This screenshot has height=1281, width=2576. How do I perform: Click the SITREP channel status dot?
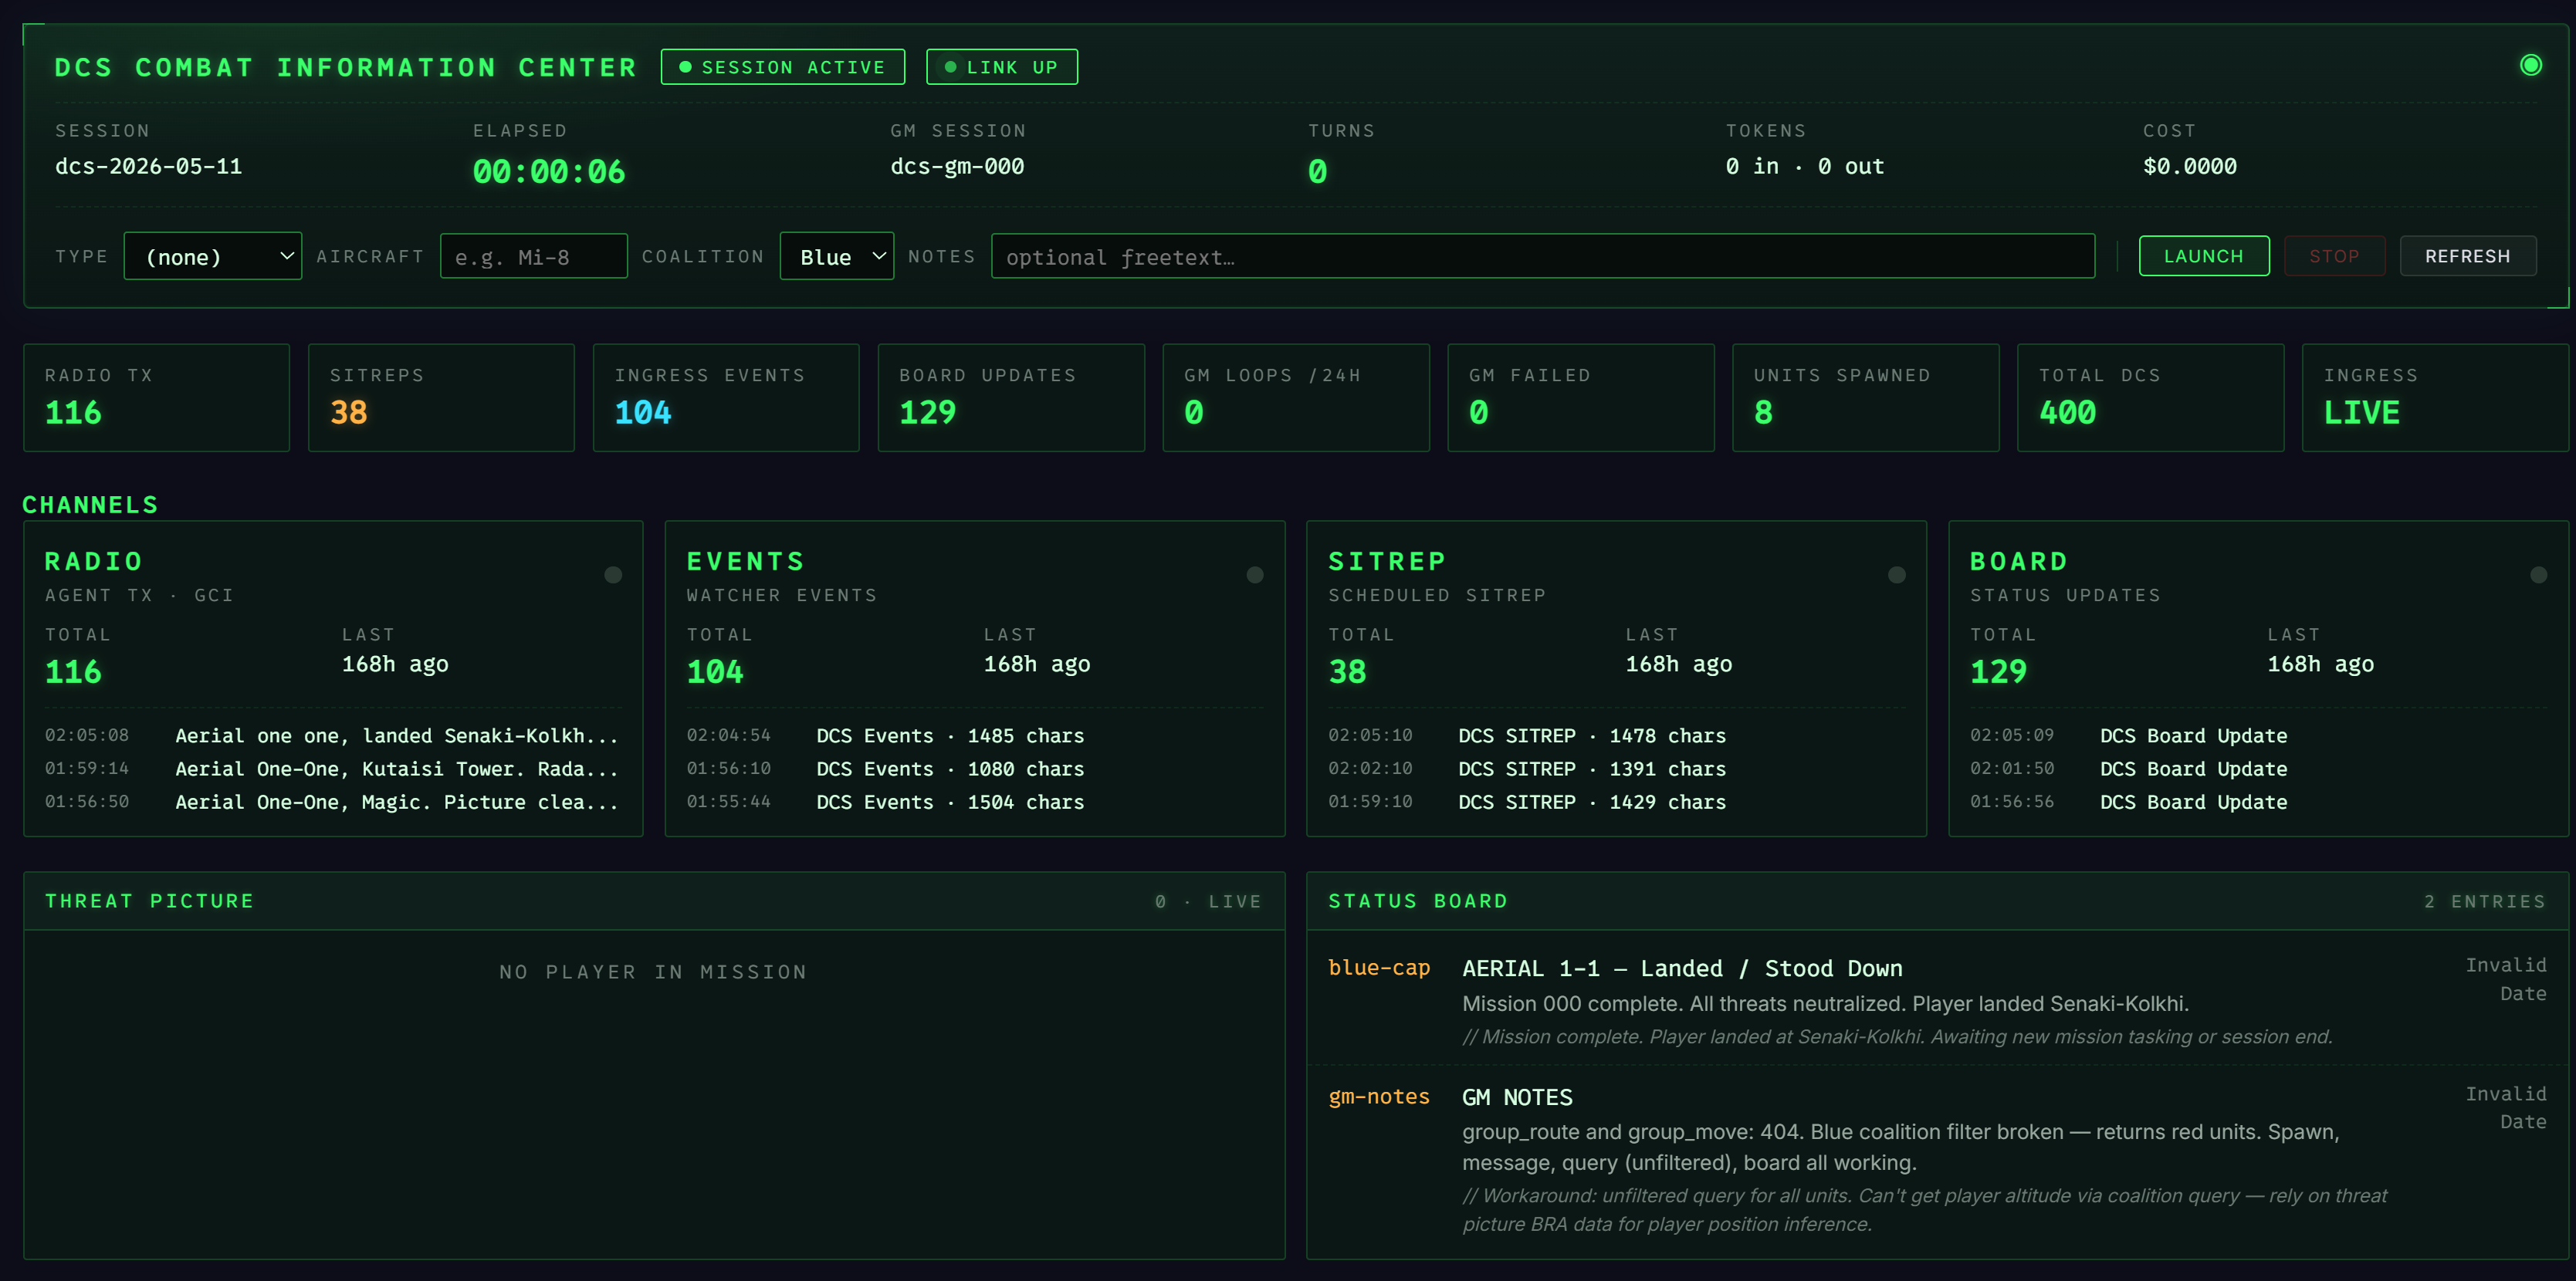tap(1897, 575)
